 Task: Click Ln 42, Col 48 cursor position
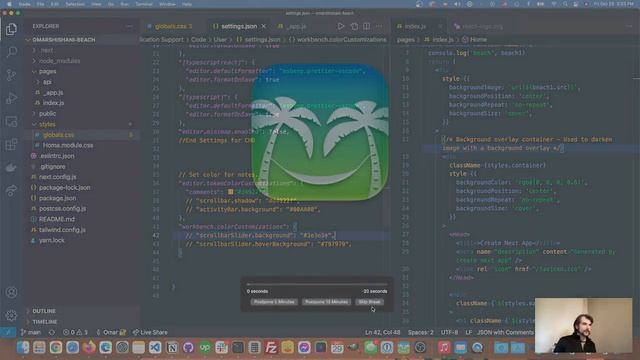coord(382,332)
